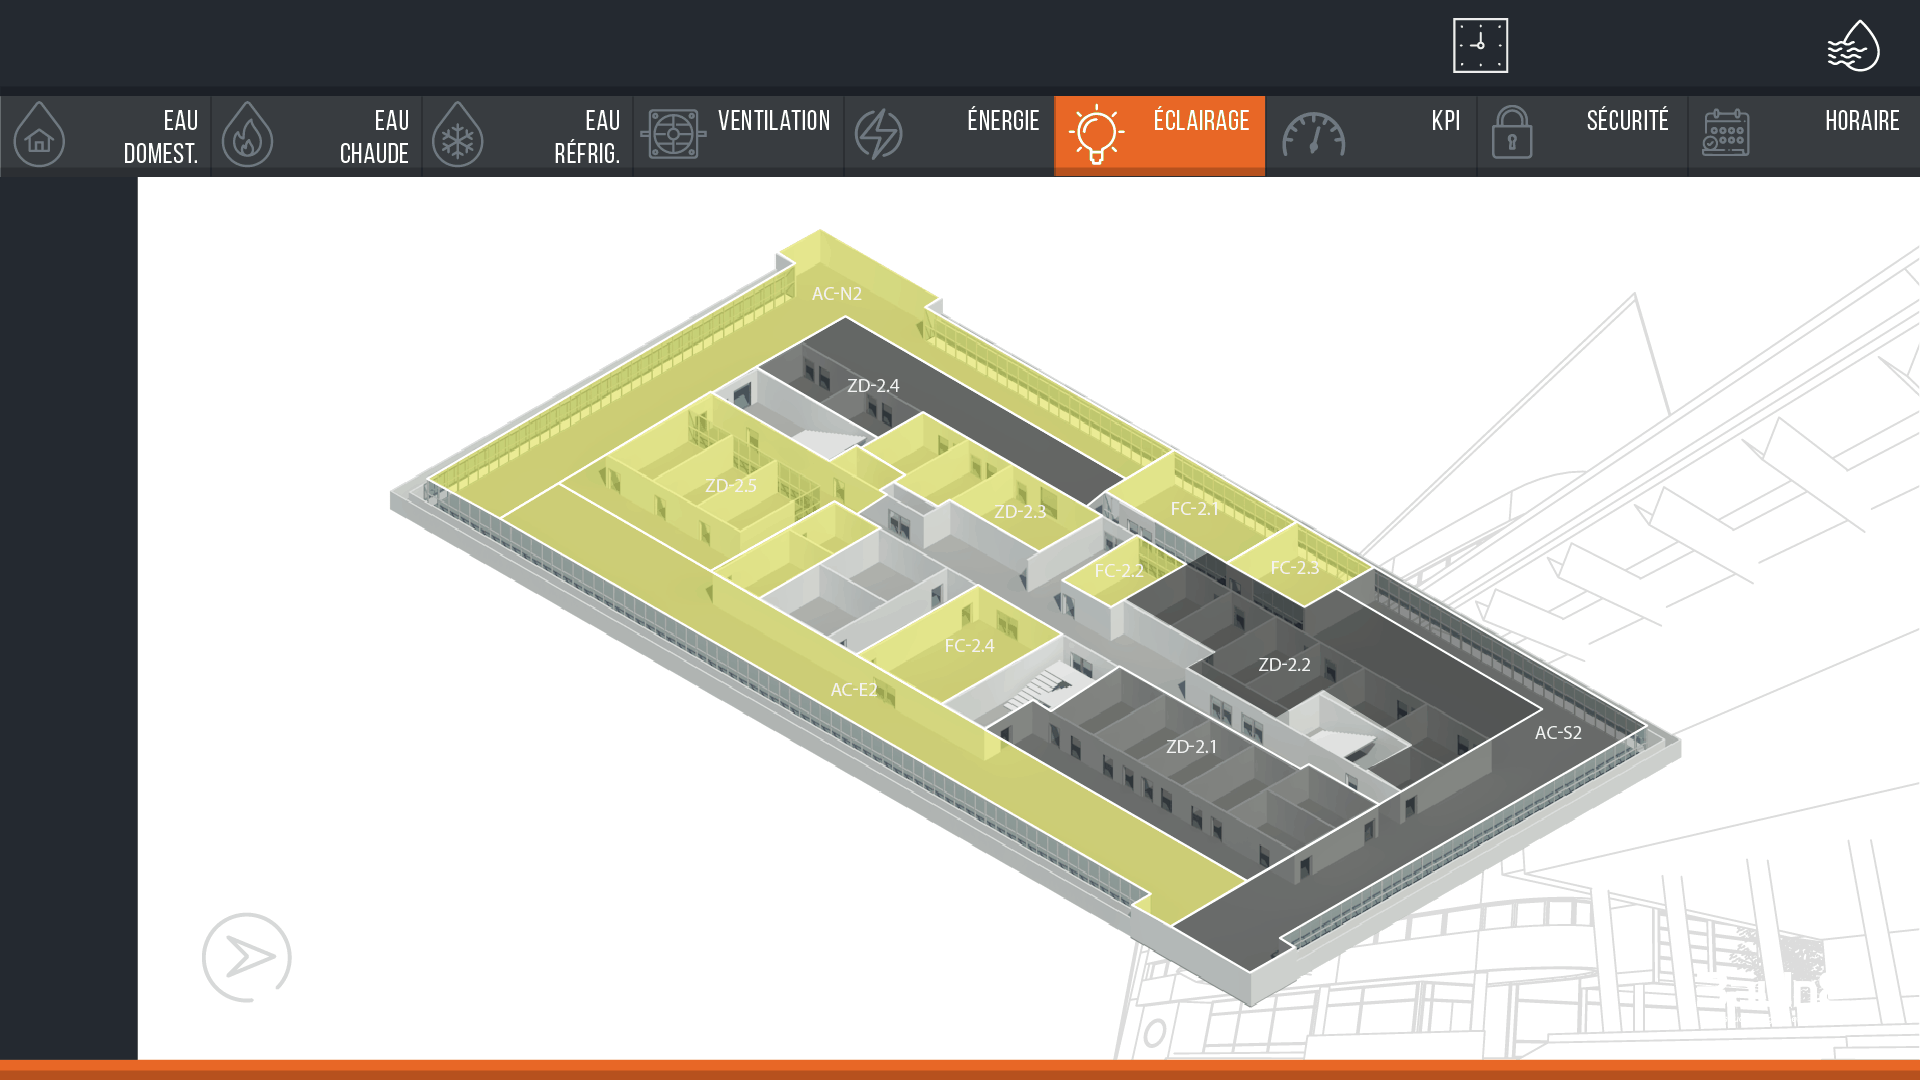Open the Sécurité padlock icon
Screen dimensions: 1920x1080
1512,133
